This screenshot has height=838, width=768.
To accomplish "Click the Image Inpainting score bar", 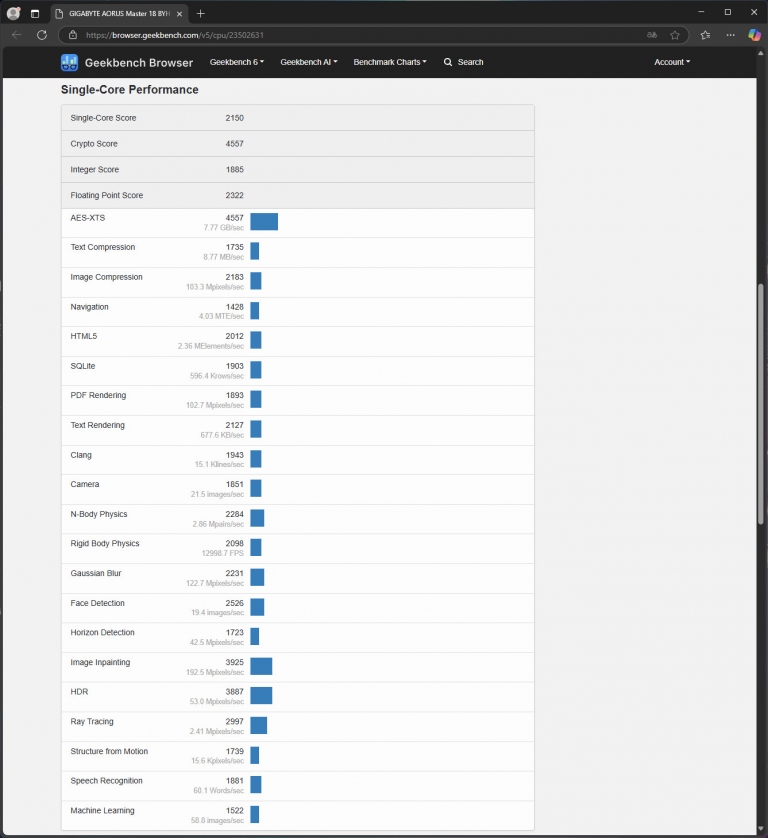I will coord(261,666).
